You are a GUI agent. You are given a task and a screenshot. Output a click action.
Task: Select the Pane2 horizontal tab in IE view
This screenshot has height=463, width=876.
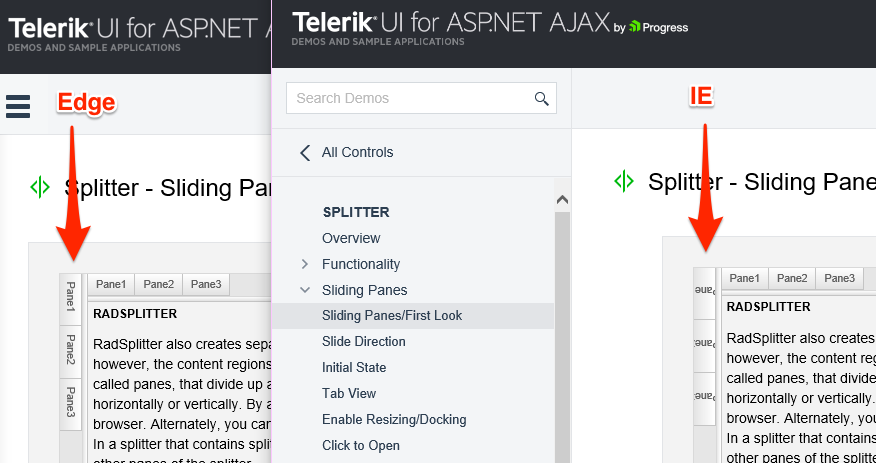(x=792, y=279)
